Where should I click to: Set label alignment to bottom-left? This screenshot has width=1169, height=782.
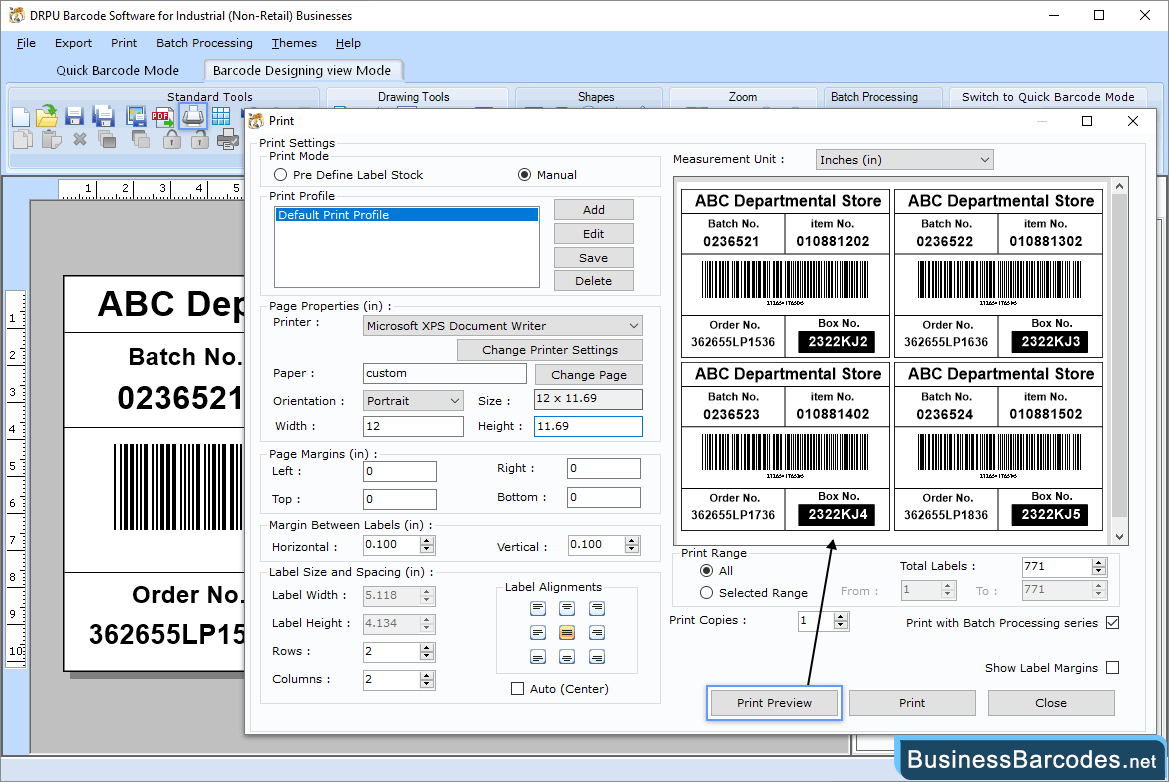click(538, 657)
